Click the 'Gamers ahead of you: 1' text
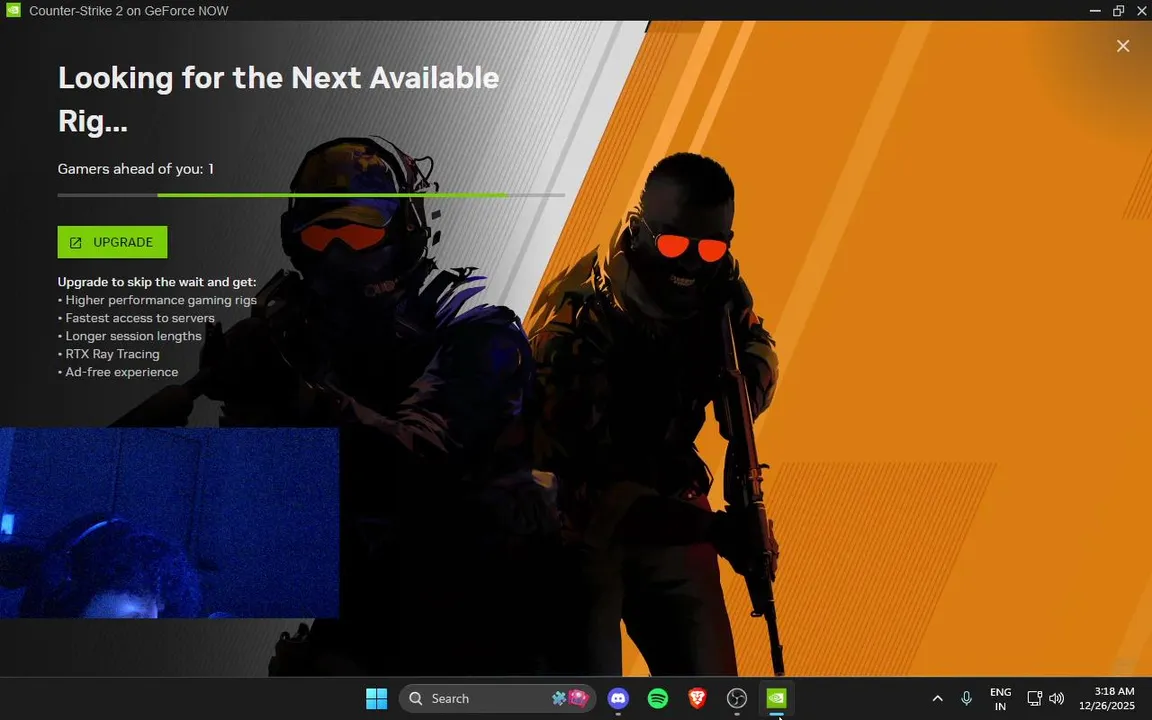 tap(136, 169)
